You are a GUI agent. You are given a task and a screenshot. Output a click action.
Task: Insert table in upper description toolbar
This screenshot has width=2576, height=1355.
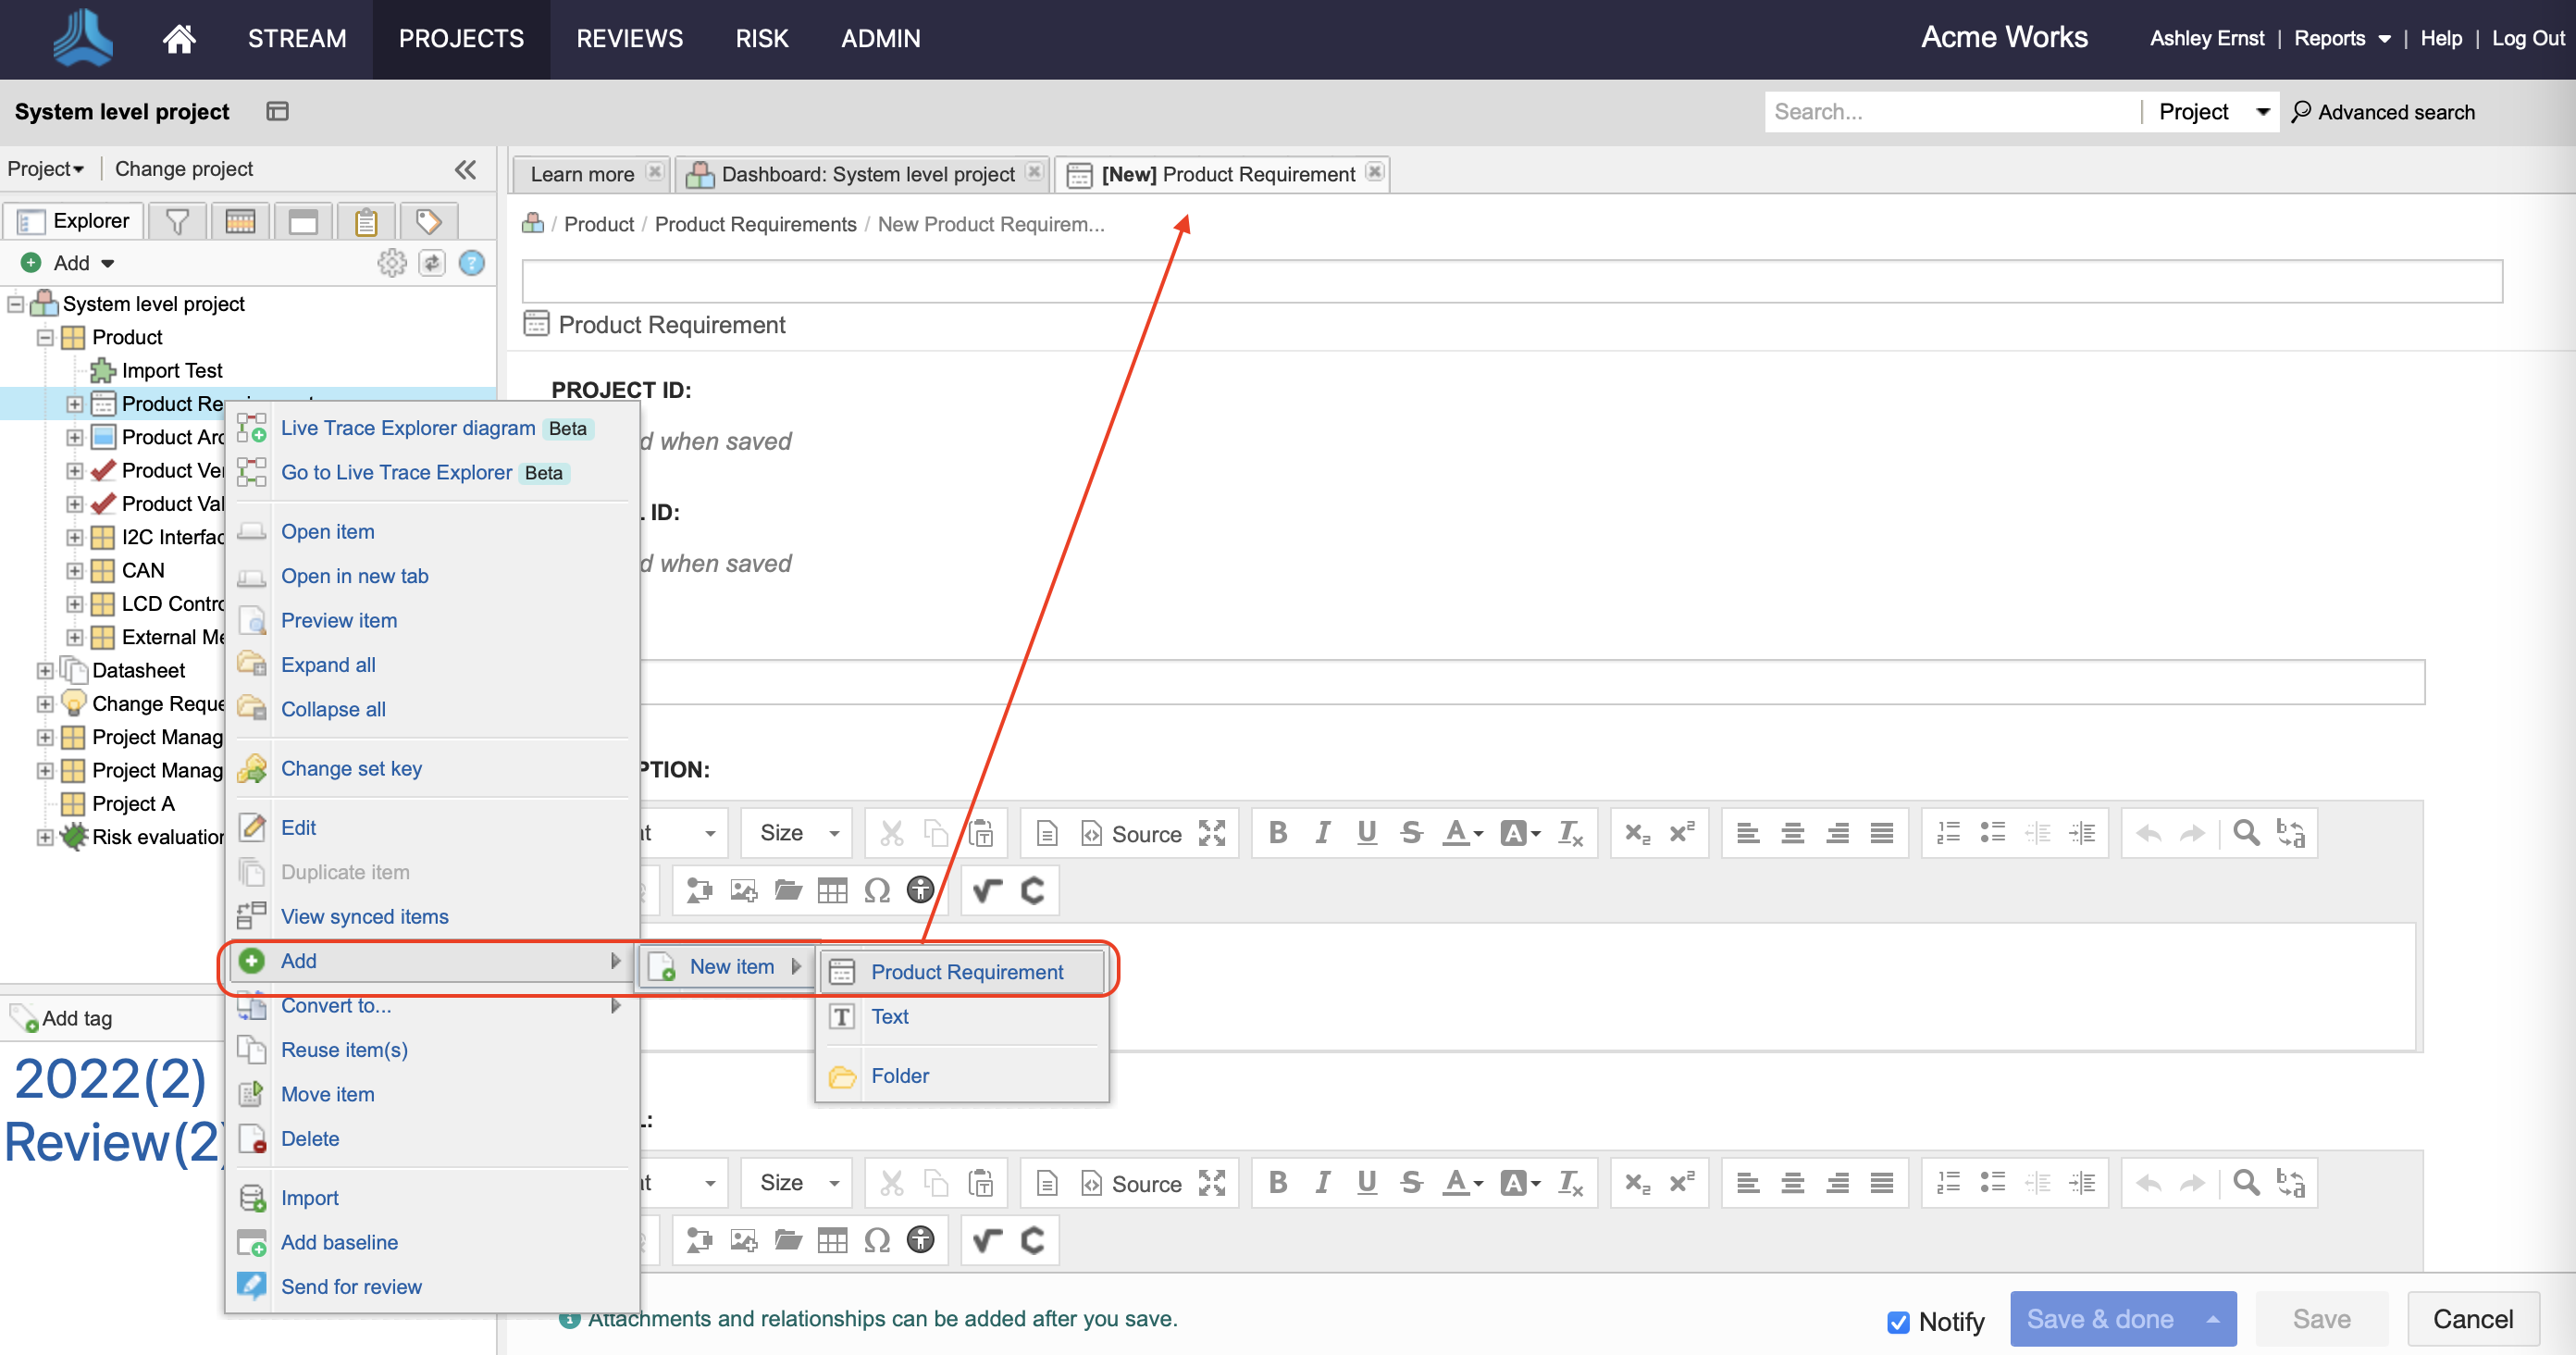832,890
